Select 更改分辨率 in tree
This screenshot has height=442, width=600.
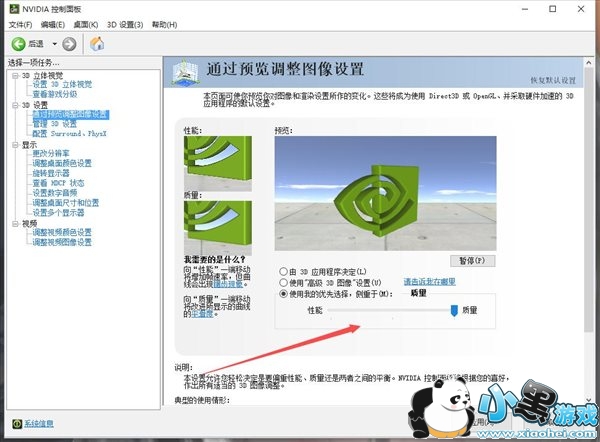point(51,153)
